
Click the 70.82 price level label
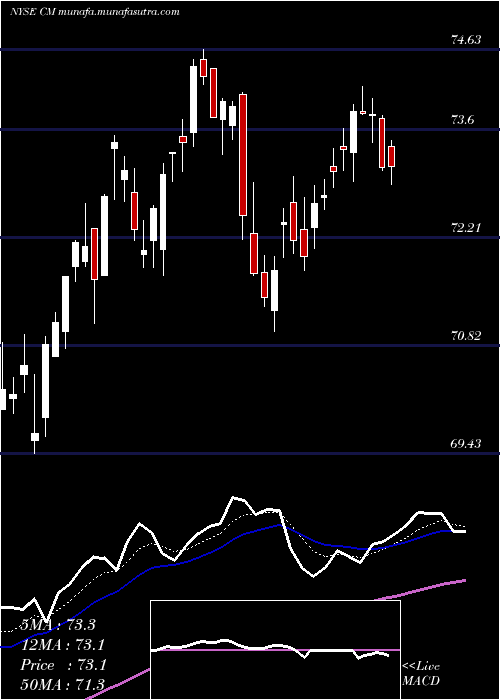tap(466, 336)
